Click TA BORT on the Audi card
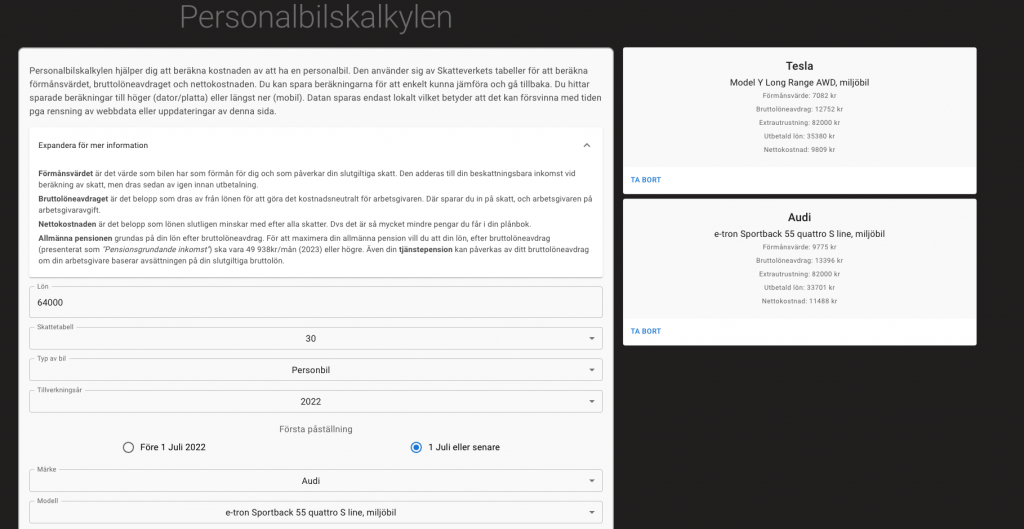Image resolution: width=1024 pixels, height=529 pixels. pyautogui.click(x=646, y=331)
